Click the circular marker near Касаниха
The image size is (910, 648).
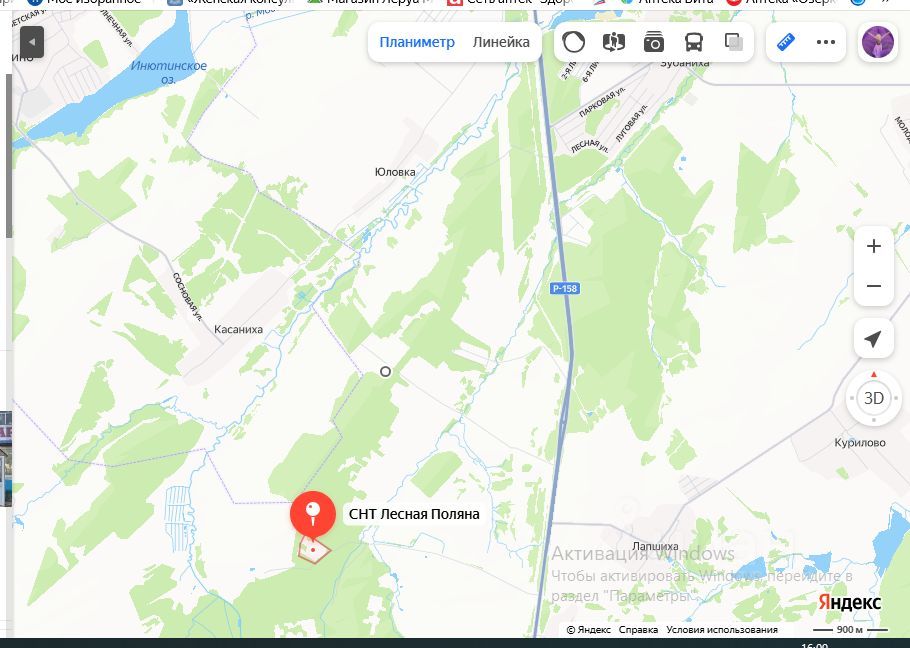pos(385,372)
